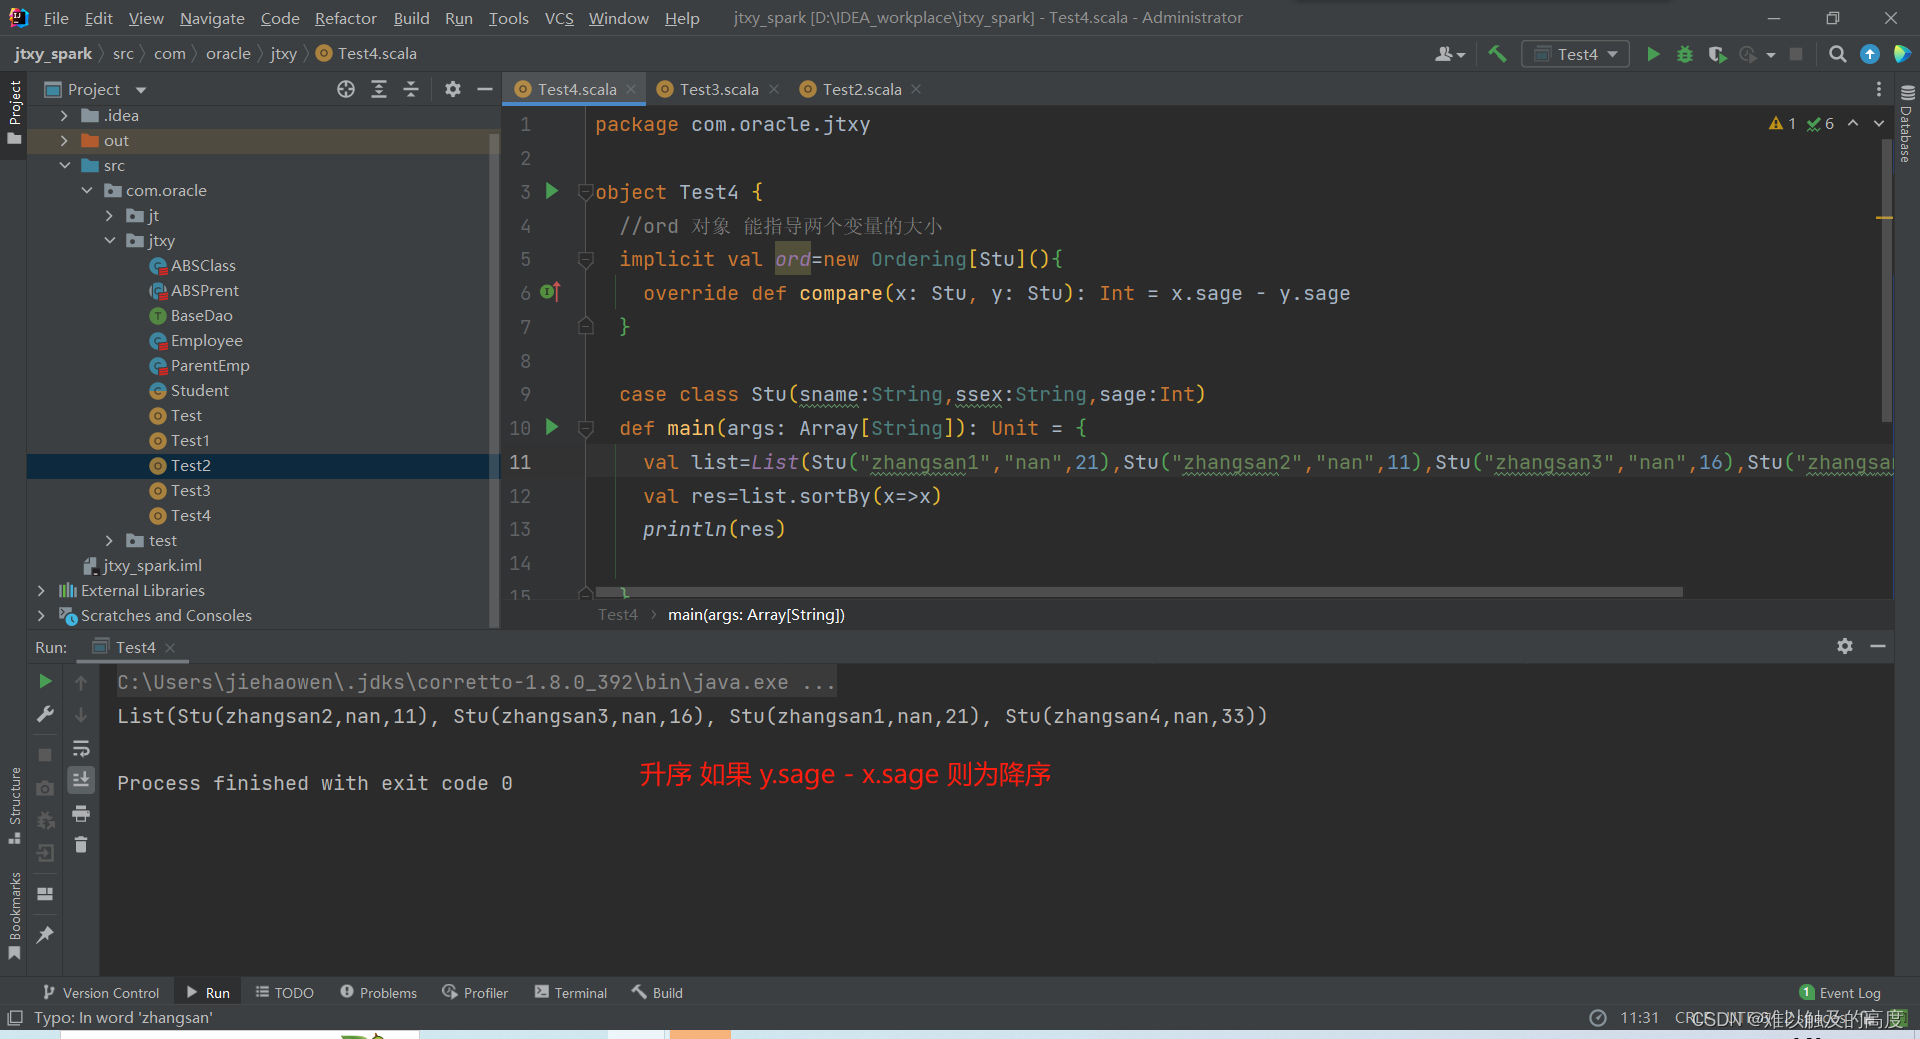Click the Pin tab icon in Run panel
1920x1039 pixels.
(45, 934)
